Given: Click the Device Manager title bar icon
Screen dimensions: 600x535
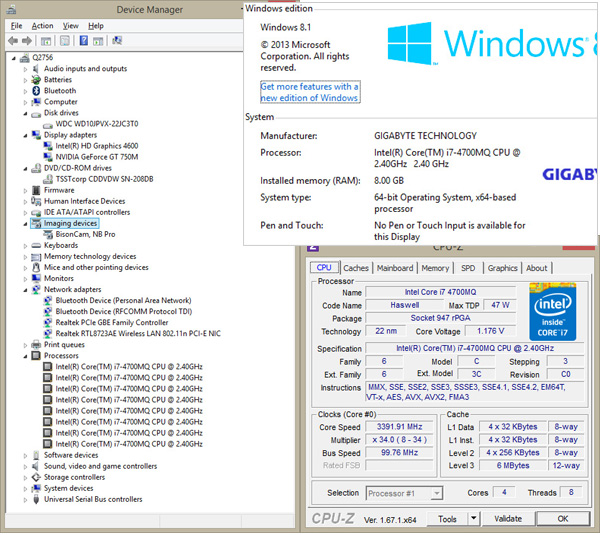Looking at the screenshot, I should click(11, 10).
